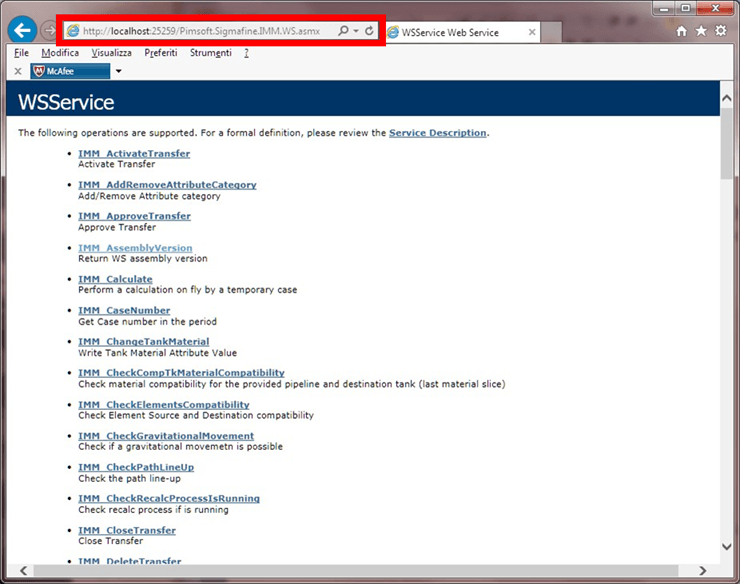Open the ? help menu
Viewport: 740px width, 584px height.
click(246, 53)
